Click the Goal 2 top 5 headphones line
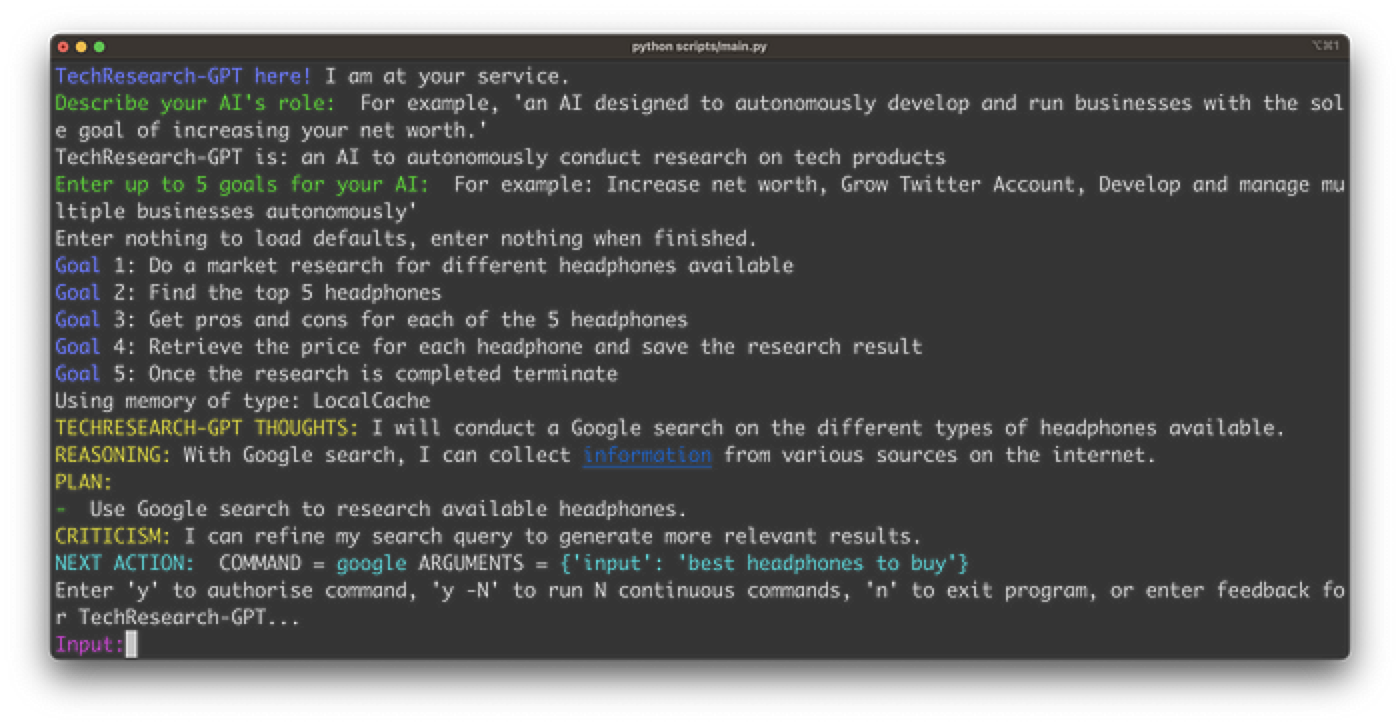1400x726 pixels. (x=248, y=293)
